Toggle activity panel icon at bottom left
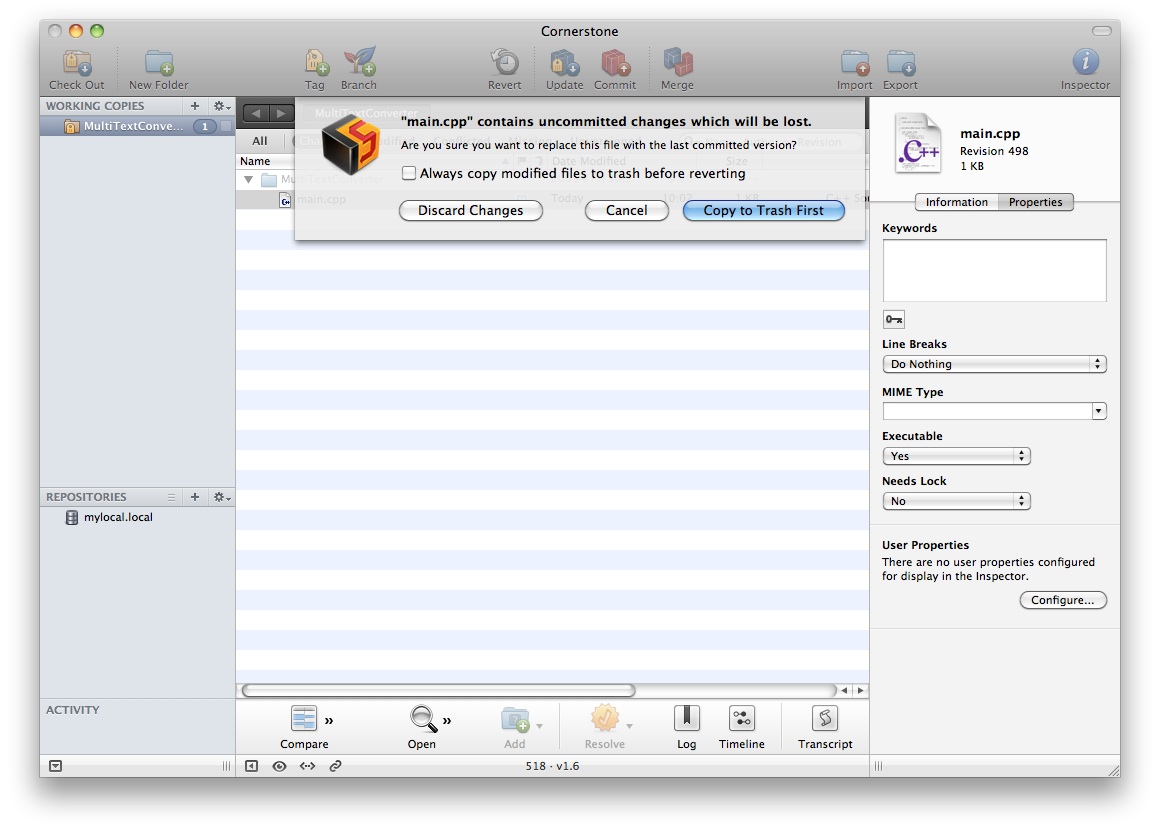This screenshot has width=1160, height=837. (55, 767)
